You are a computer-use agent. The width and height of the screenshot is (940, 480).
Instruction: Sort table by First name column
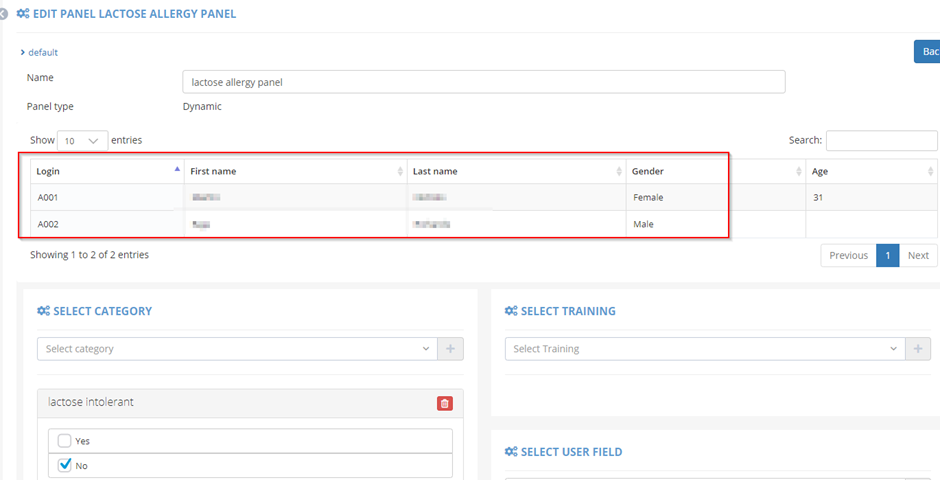tap(400, 172)
